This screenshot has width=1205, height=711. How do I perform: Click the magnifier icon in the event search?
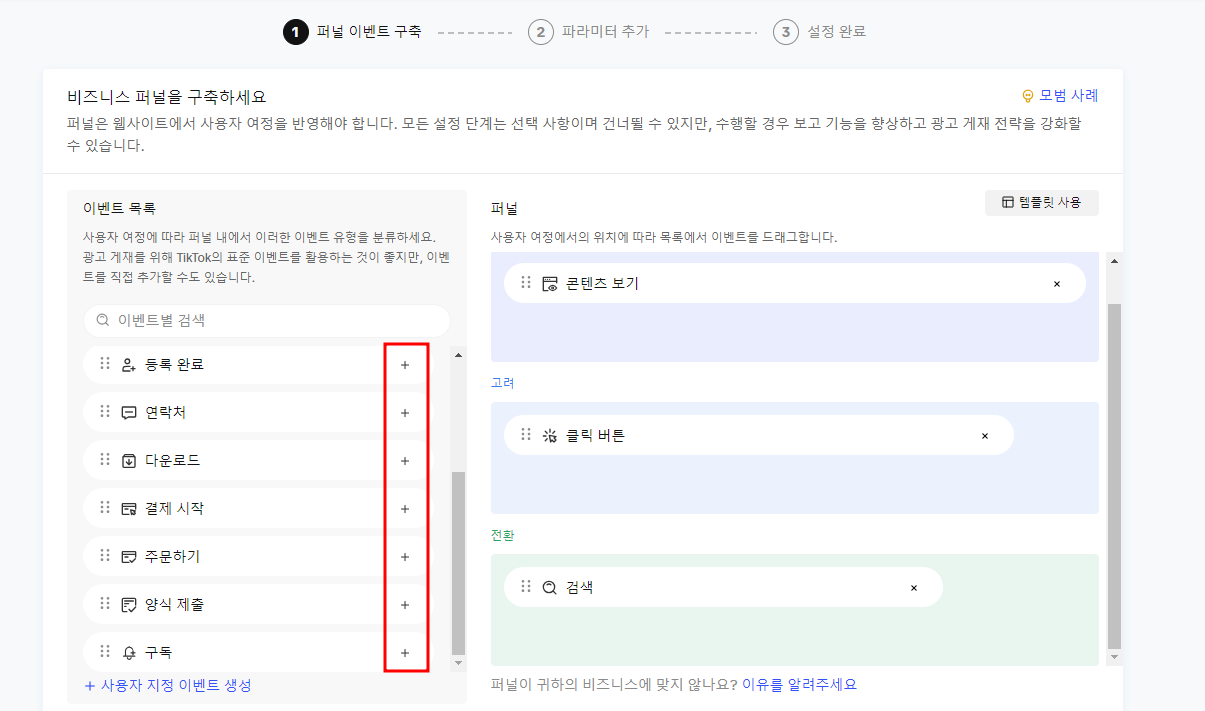click(x=101, y=321)
